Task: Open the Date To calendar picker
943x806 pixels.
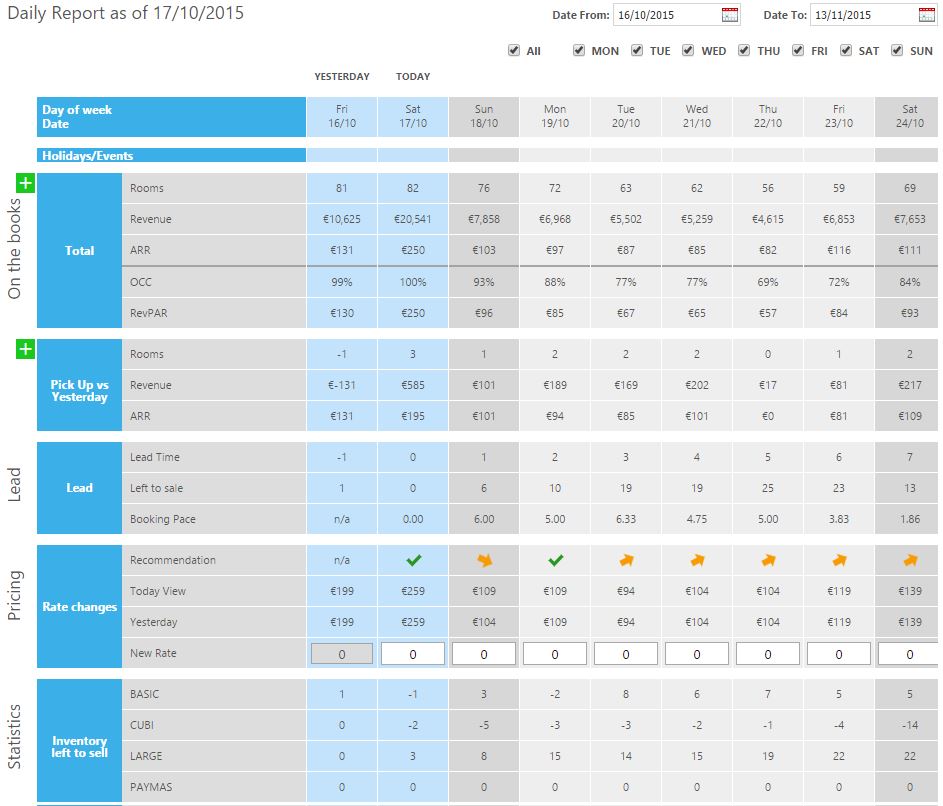Action: pos(927,15)
